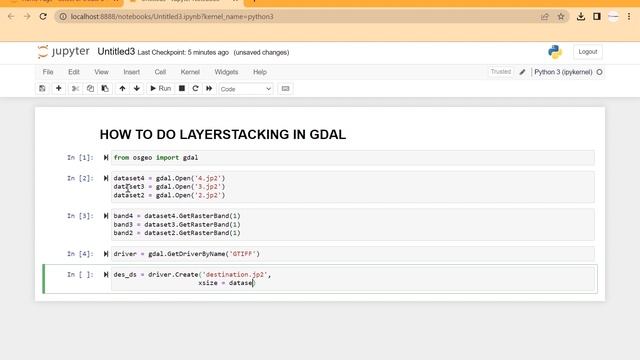
Task: Run the current cell
Action: pos(160,89)
